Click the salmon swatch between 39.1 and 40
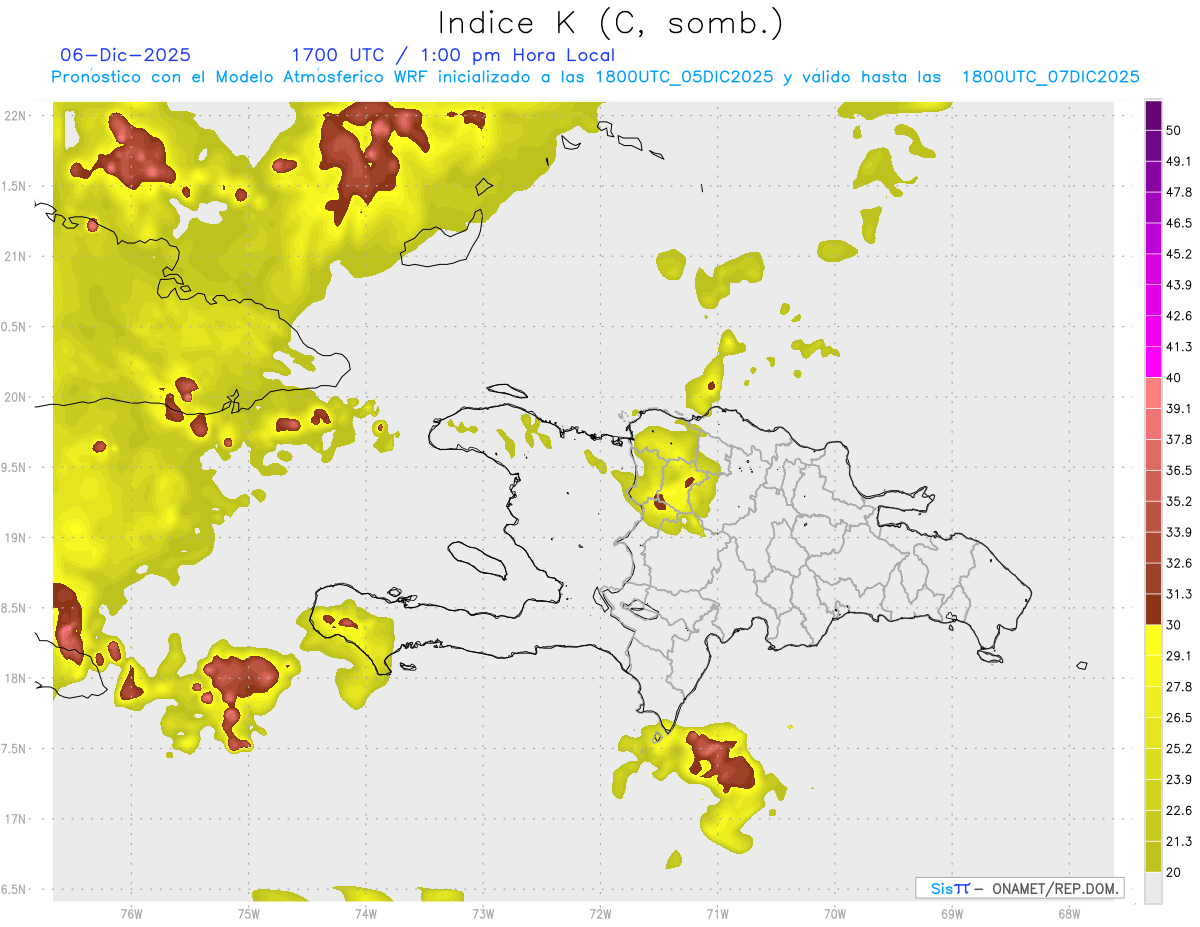This screenshot has width=1200, height=927. point(1153,393)
